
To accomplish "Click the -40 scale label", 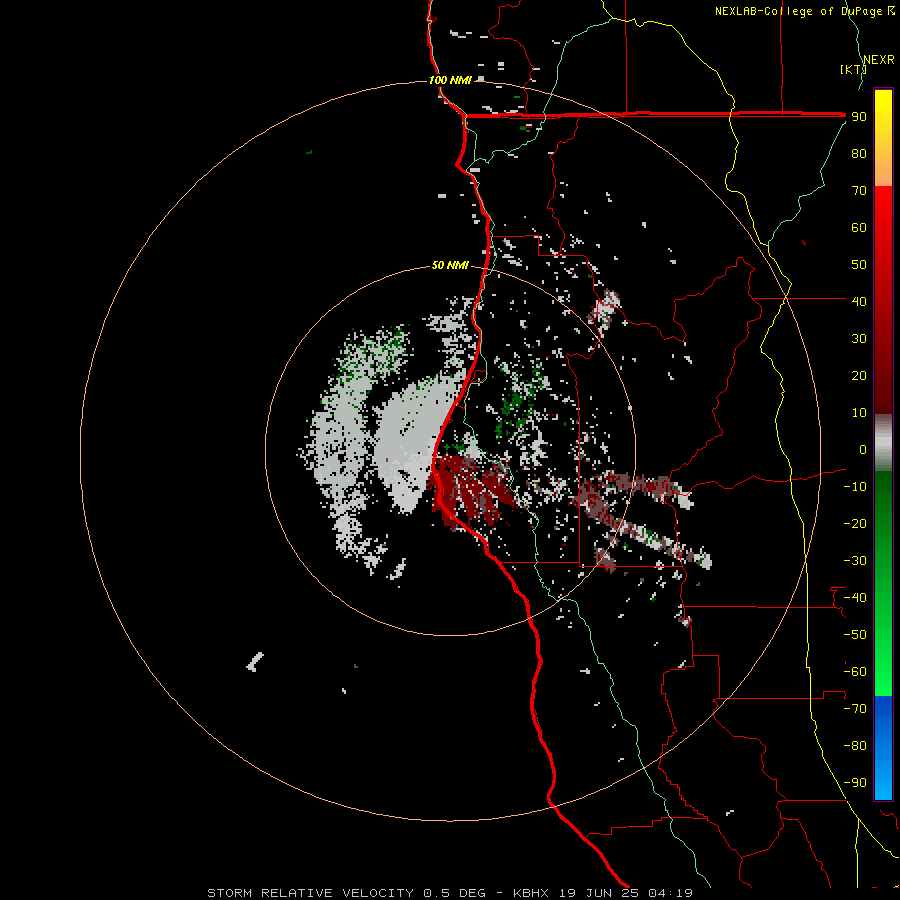I will click(x=855, y=598).
